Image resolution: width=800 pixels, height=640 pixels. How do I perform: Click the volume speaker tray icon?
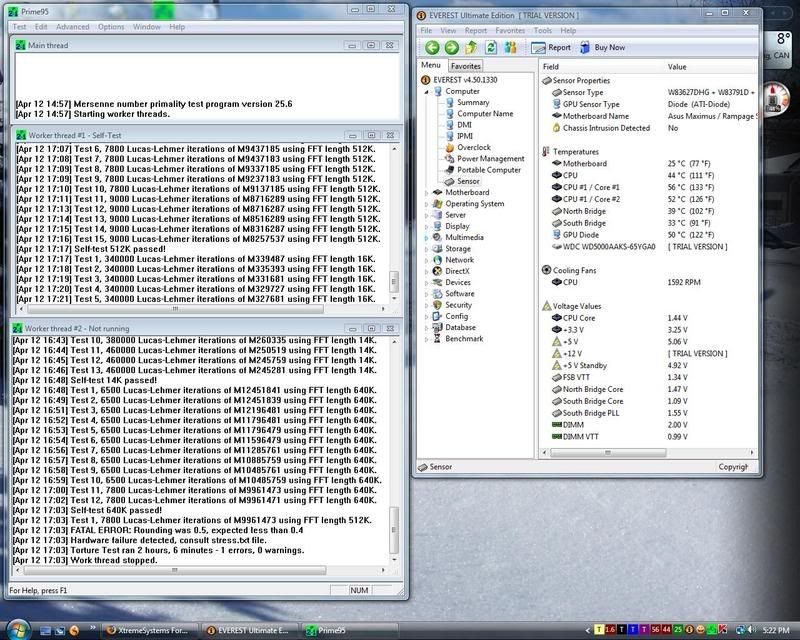pyautogui.click(x=751, y=630)
